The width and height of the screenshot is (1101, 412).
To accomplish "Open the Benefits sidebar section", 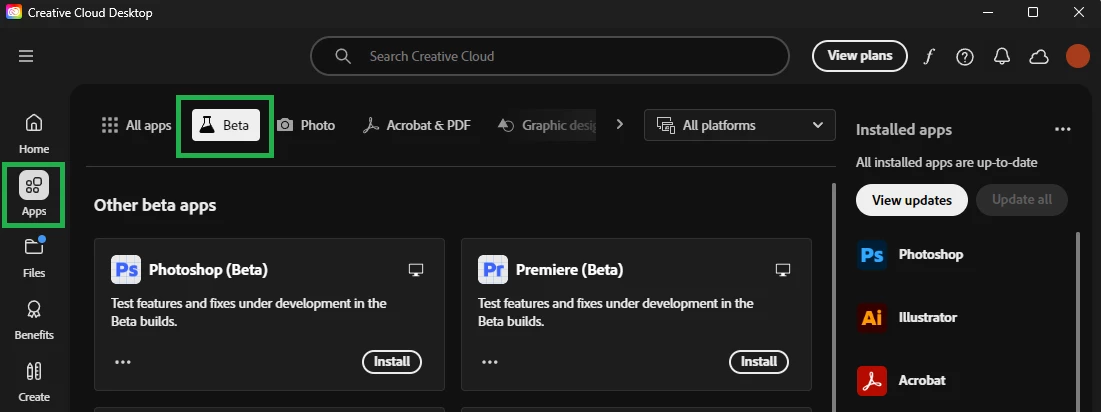I will pyautogui.click(x=34, y=319).
